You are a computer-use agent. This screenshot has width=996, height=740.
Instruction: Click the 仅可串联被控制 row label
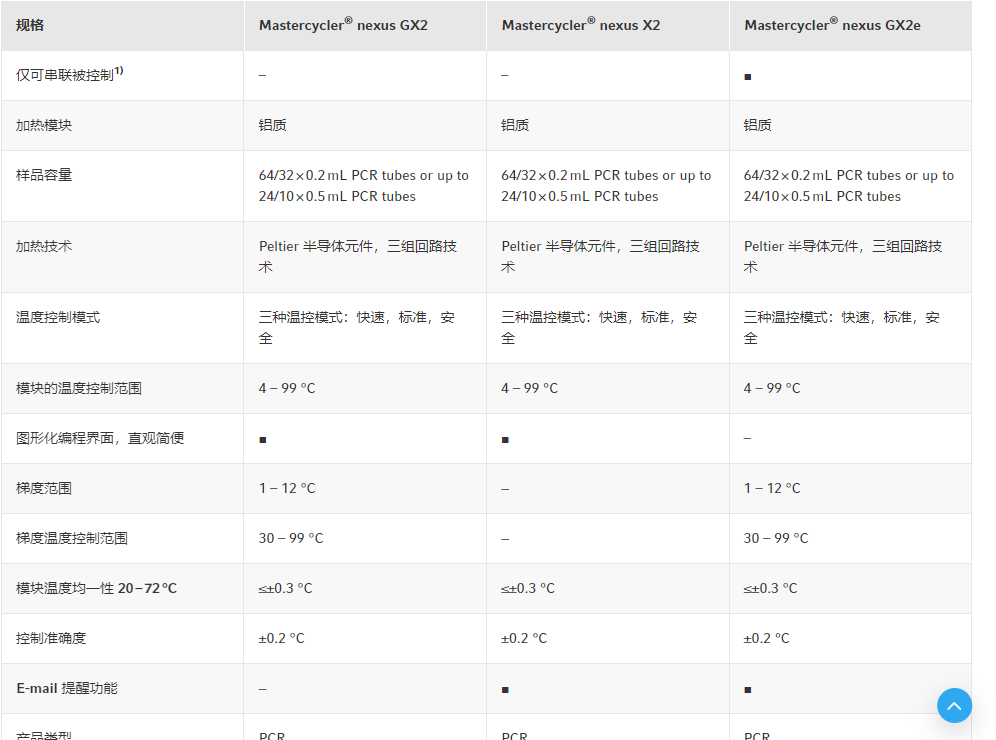69,74
